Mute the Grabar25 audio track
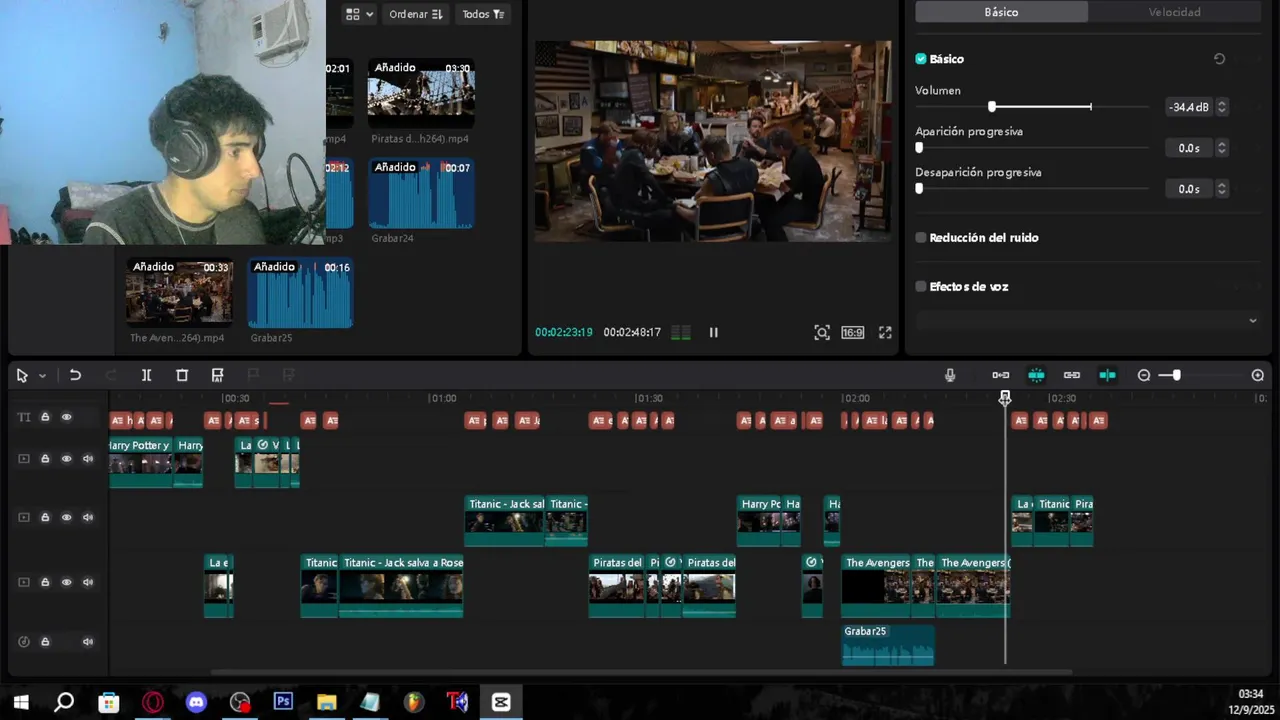 pos(88,642)
